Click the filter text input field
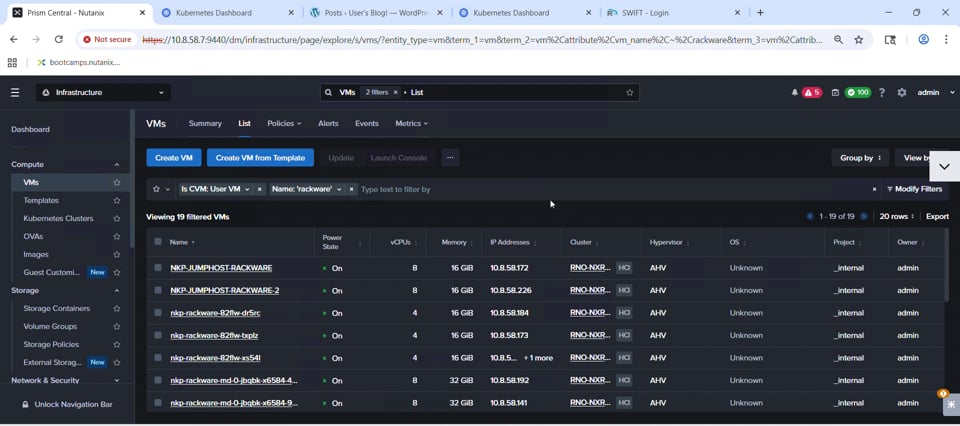This screenshot has height=426, width=960. [x=614, y=189]
